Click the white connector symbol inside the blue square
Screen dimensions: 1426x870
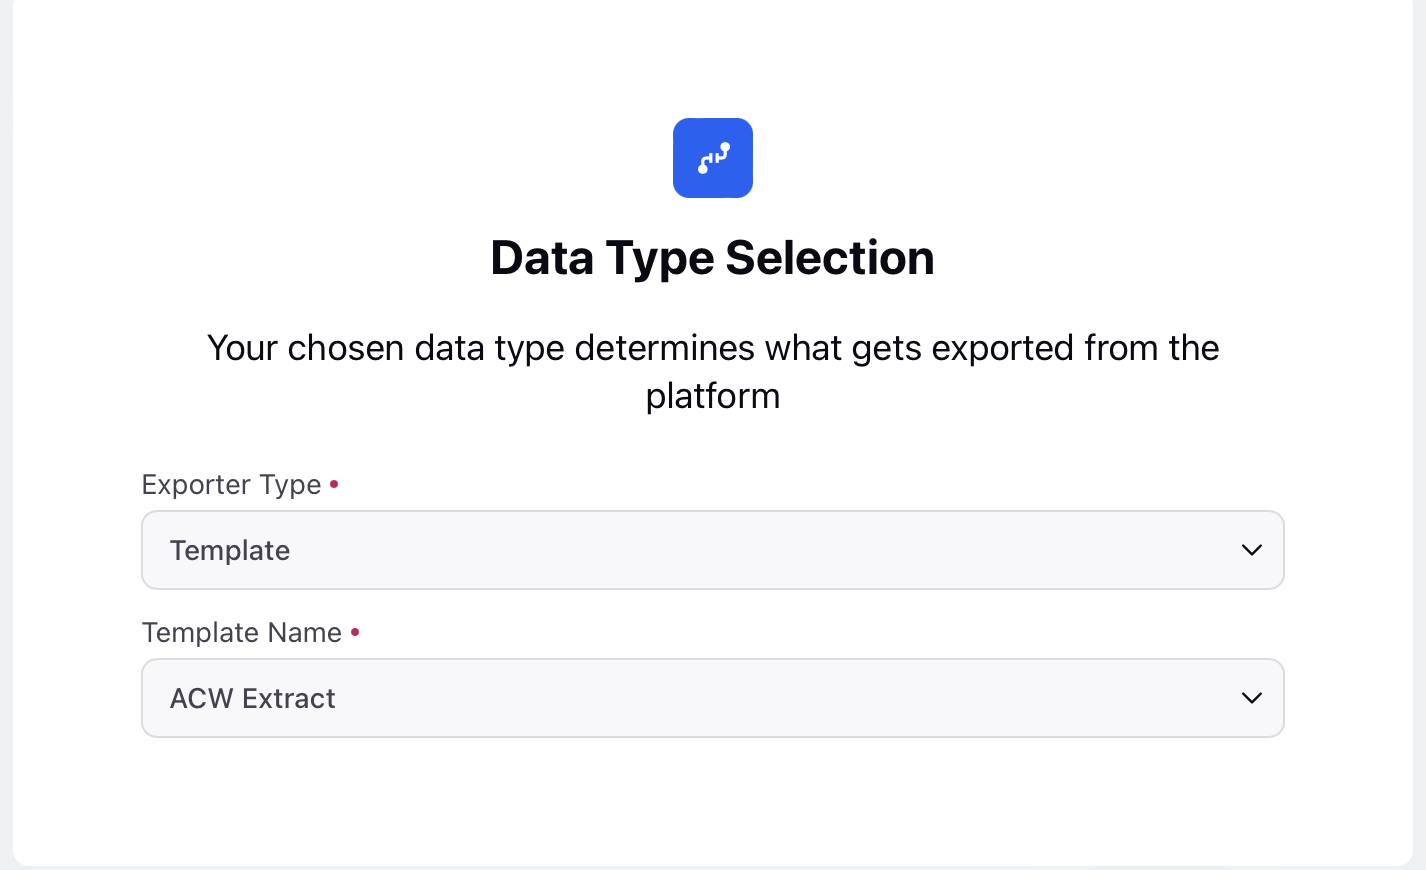pyautogui.click(x=713, y=158)
